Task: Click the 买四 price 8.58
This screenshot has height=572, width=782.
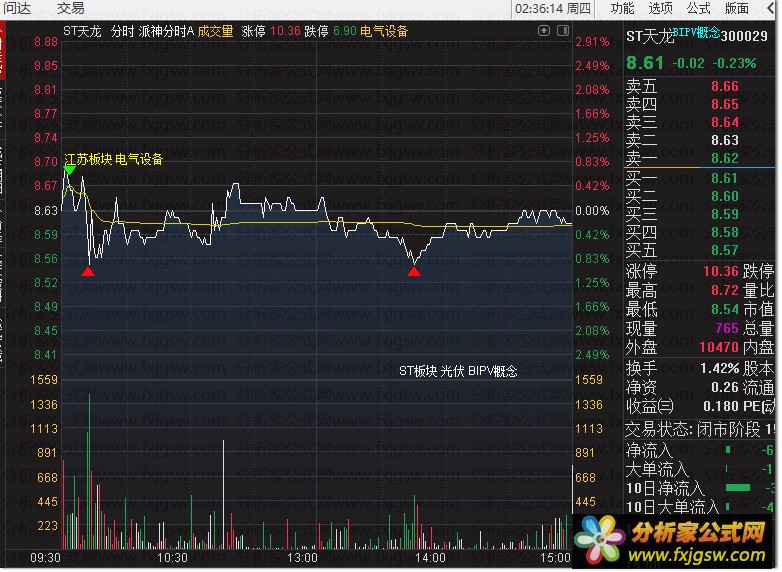Action: tap(725, 232)
